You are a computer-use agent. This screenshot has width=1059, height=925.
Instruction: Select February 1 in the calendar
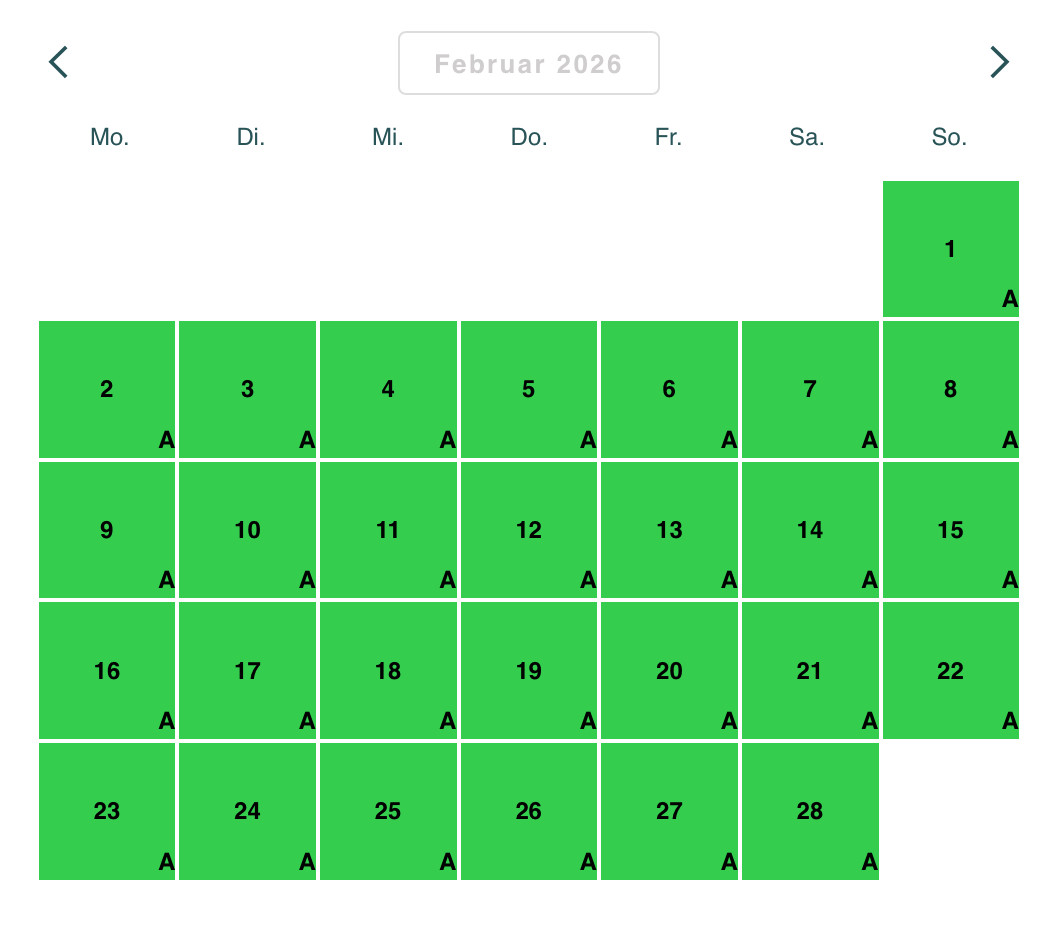coord(950,248)
